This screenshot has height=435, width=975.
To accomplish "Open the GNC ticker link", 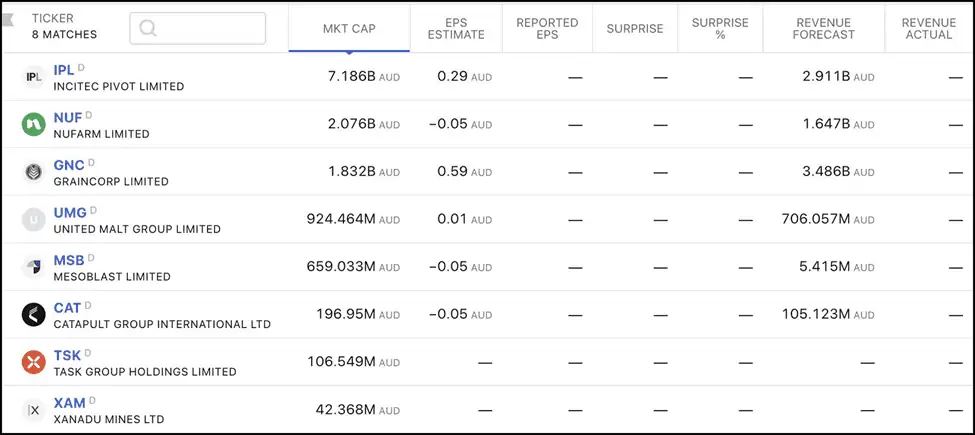I will pyautogui.click(x=69, y=165).
